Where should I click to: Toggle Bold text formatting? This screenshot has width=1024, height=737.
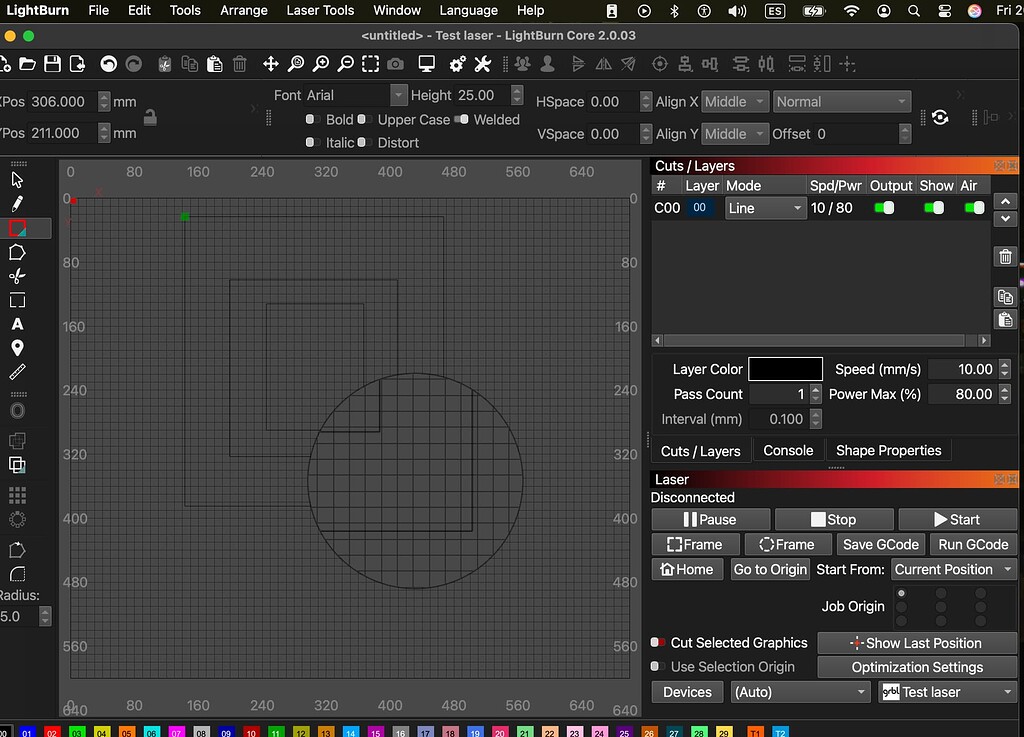coord(311,119)
